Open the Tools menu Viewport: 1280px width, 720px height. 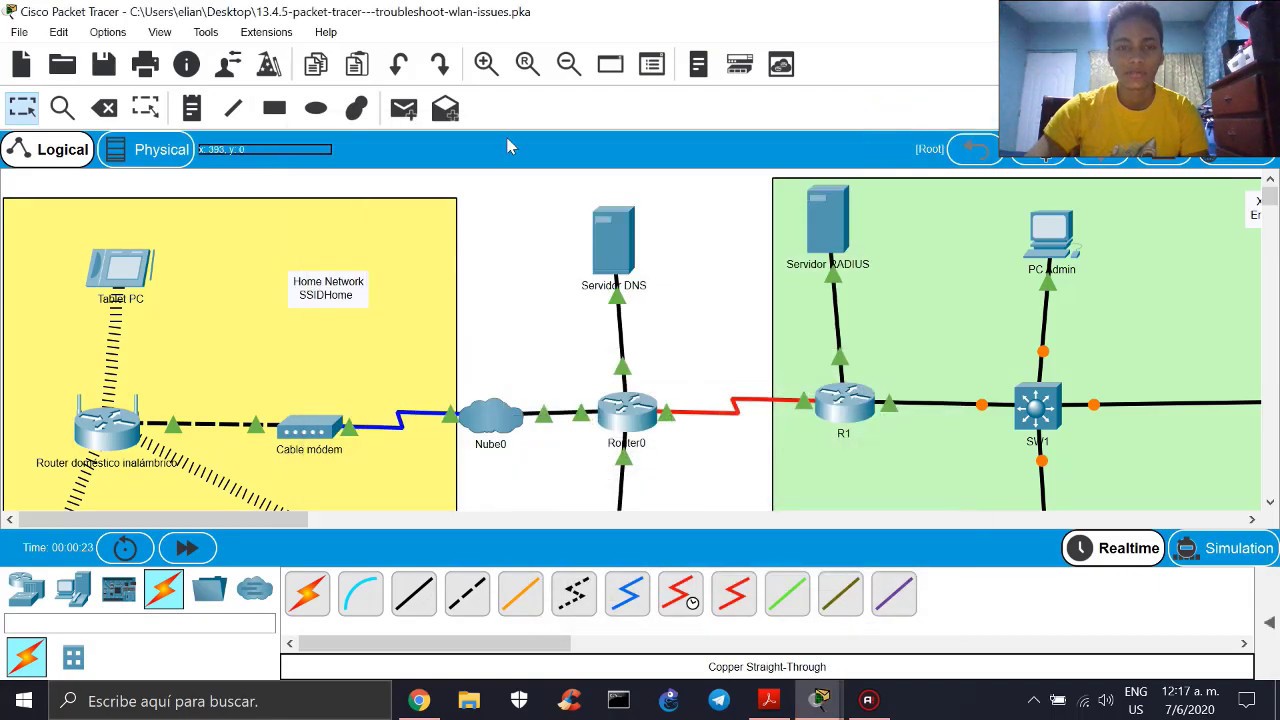[x=205, y=32]
